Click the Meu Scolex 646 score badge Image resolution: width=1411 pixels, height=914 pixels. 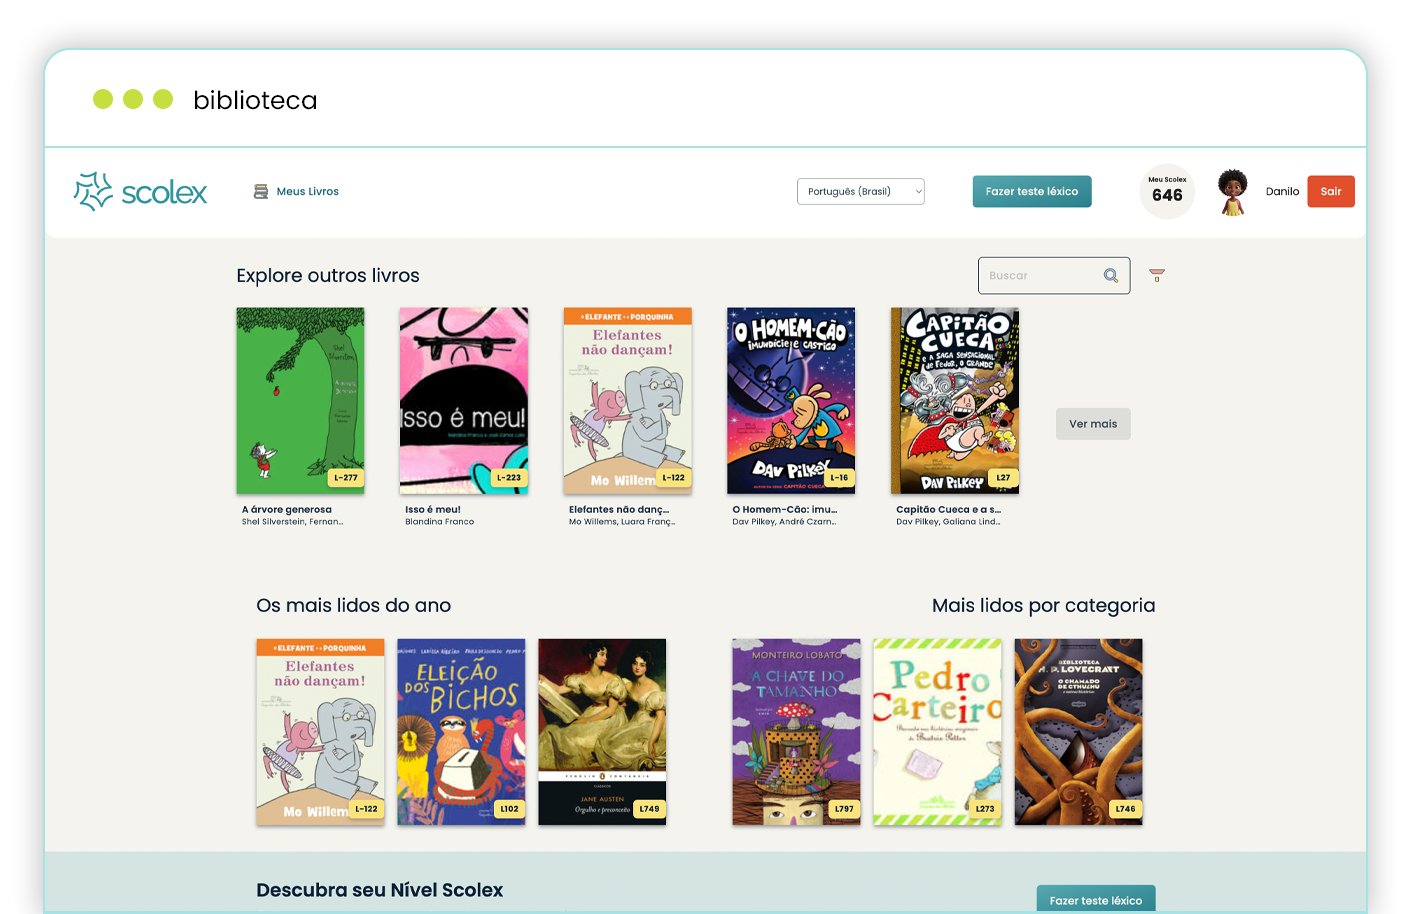pyautogui.click(x=1167, y=191)
